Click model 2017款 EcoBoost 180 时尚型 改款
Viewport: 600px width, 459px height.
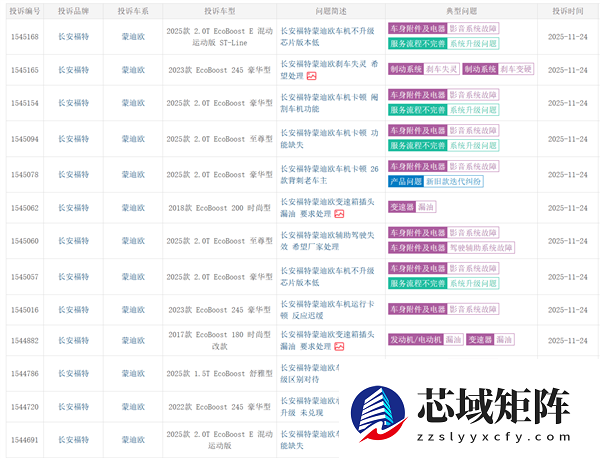[220, 340]
